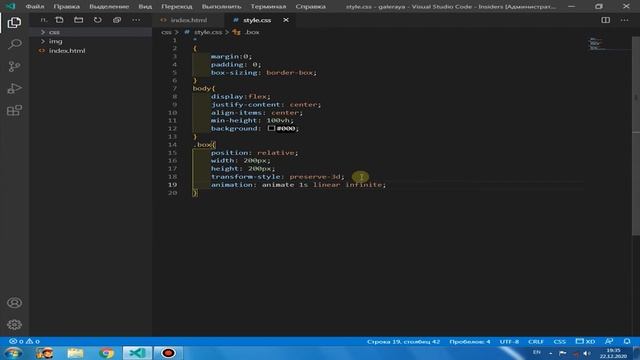This screenshot has width=640, height=360.
Task: Switch to the index.html editor tab
Action: click(x=188, y=20)
